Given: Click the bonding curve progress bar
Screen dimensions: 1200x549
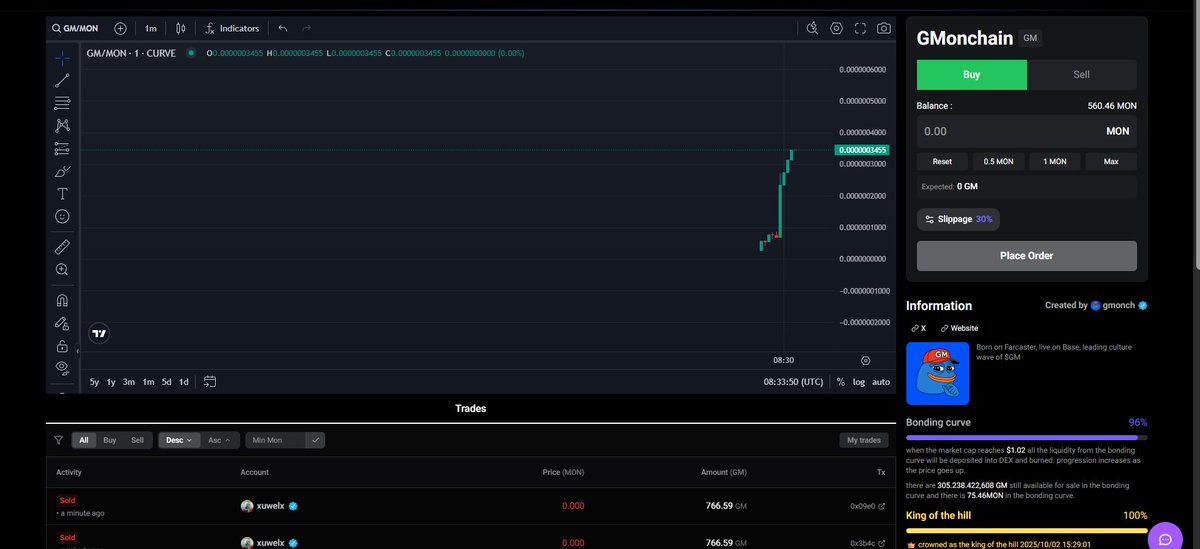Looking at the screenshot, I should point(1027,437).
